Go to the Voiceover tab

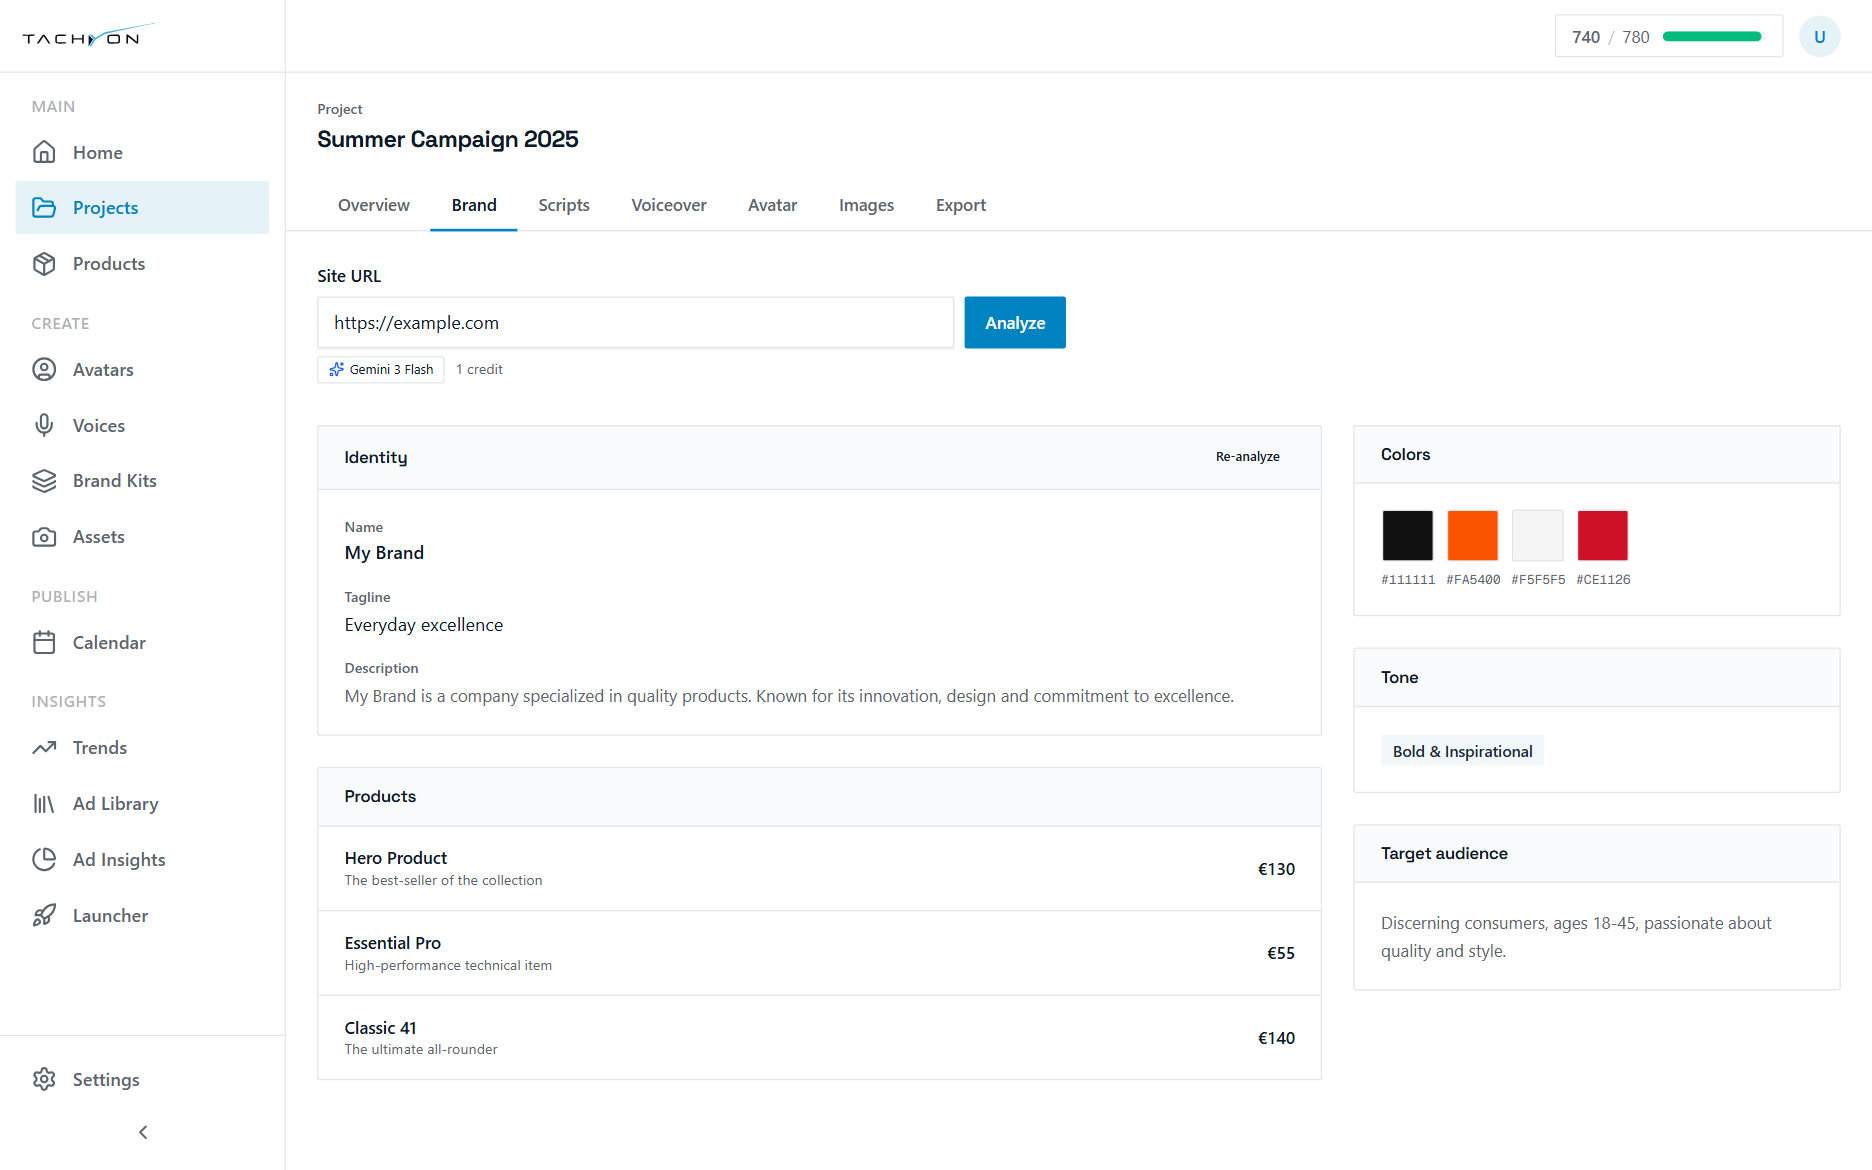(669, 205)
